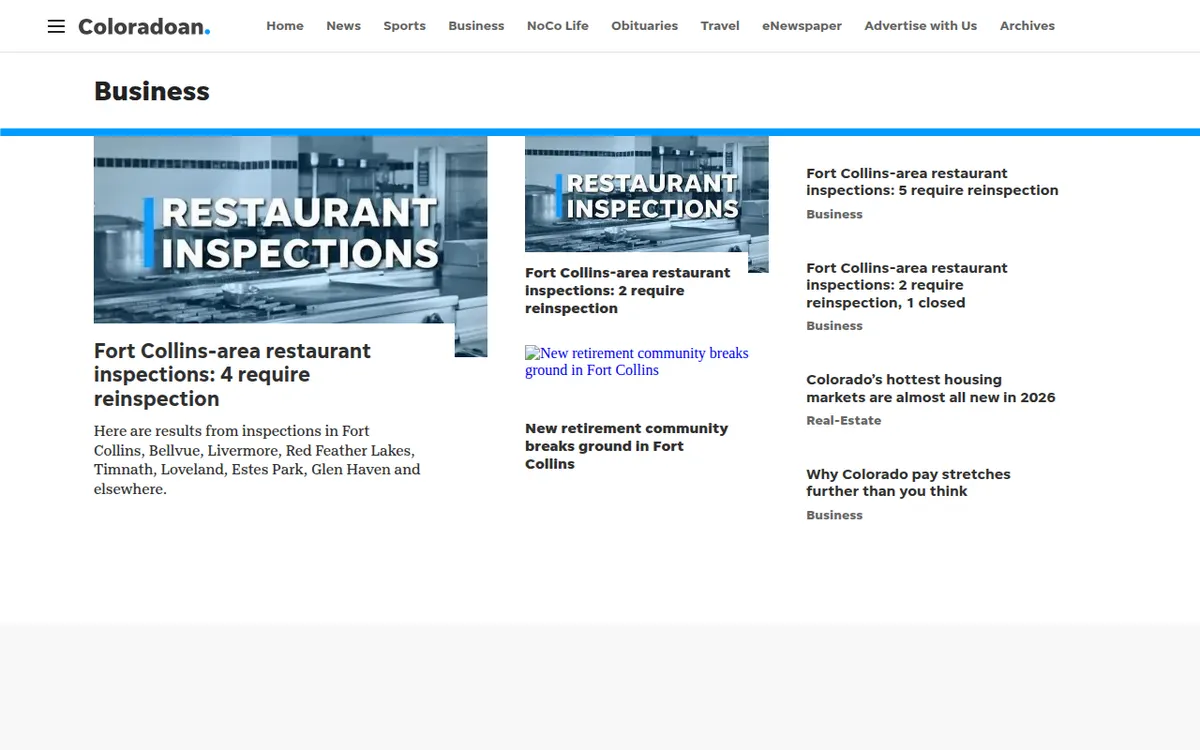1200x750 pixels.
Task: Open the Travel section
Action: tap(720, 26)
